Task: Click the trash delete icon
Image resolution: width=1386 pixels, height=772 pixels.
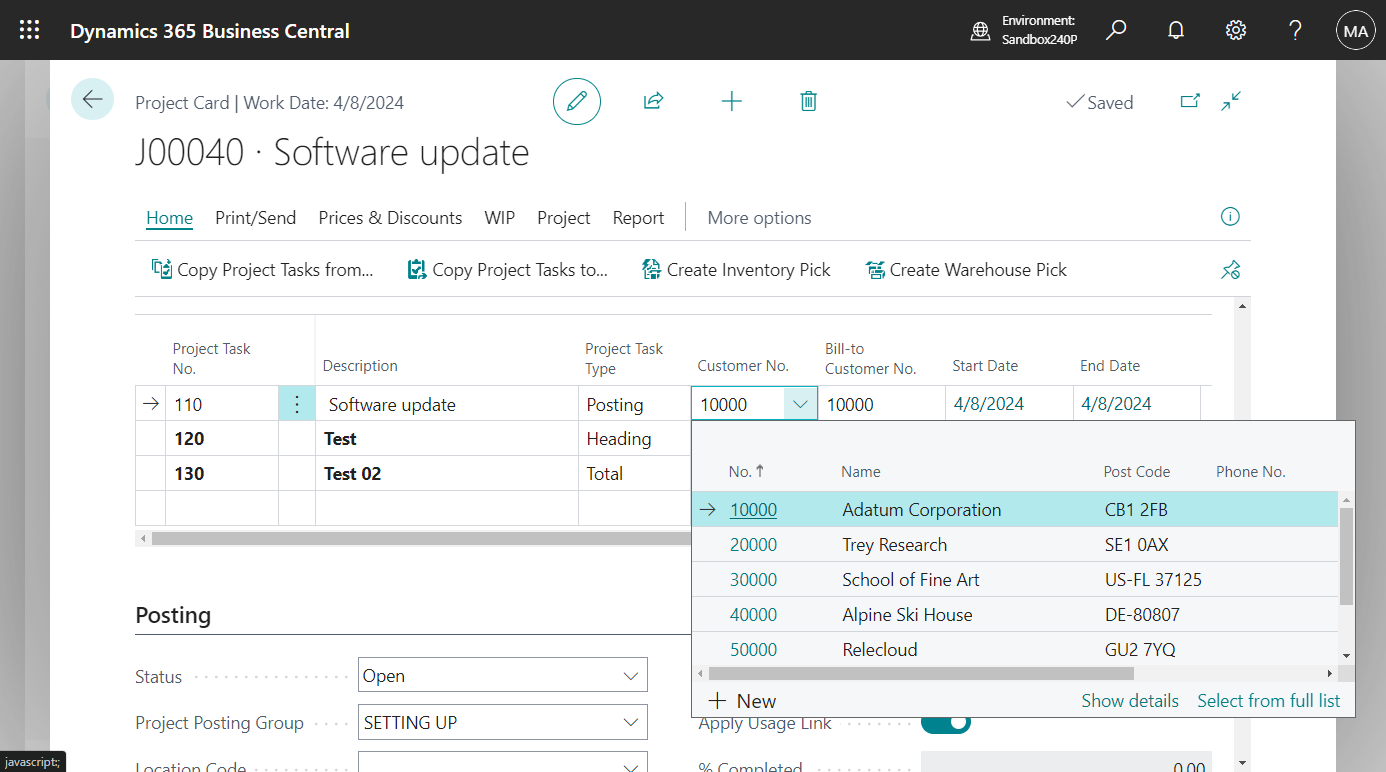Action: point(809,101)
